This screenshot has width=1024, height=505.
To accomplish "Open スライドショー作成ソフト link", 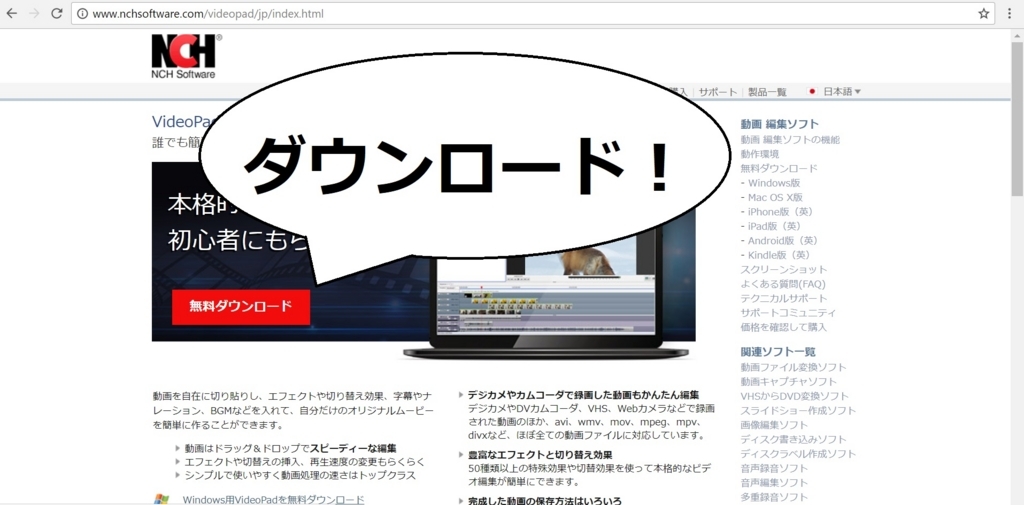I will coord(798,411).
